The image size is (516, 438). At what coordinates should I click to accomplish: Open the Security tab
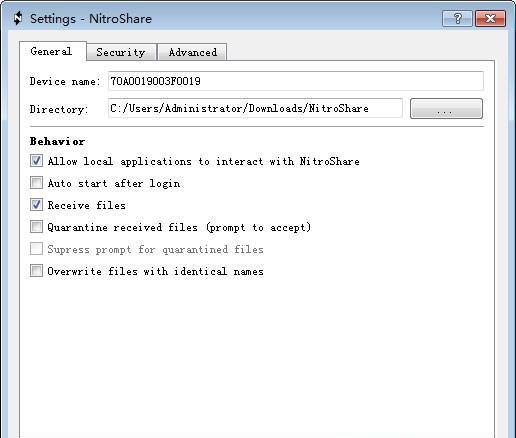pyautogui.click(x=121, y=52)
